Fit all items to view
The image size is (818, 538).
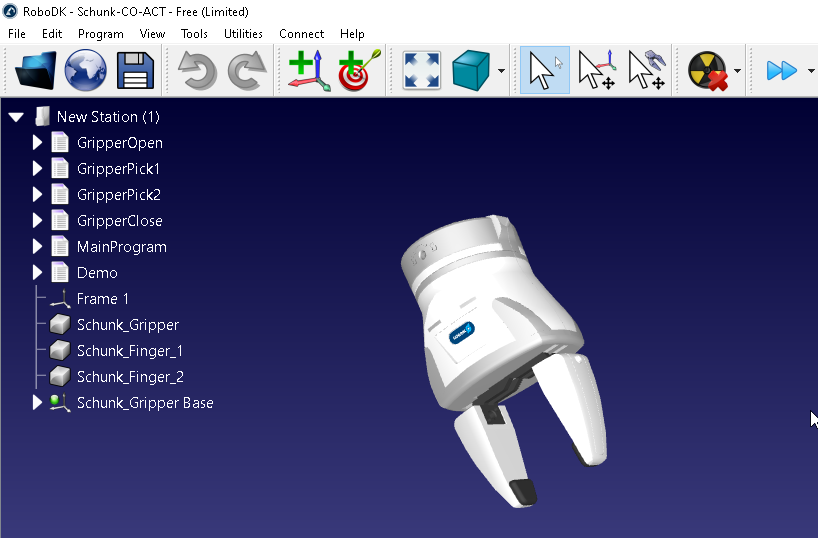coord(422,70)
